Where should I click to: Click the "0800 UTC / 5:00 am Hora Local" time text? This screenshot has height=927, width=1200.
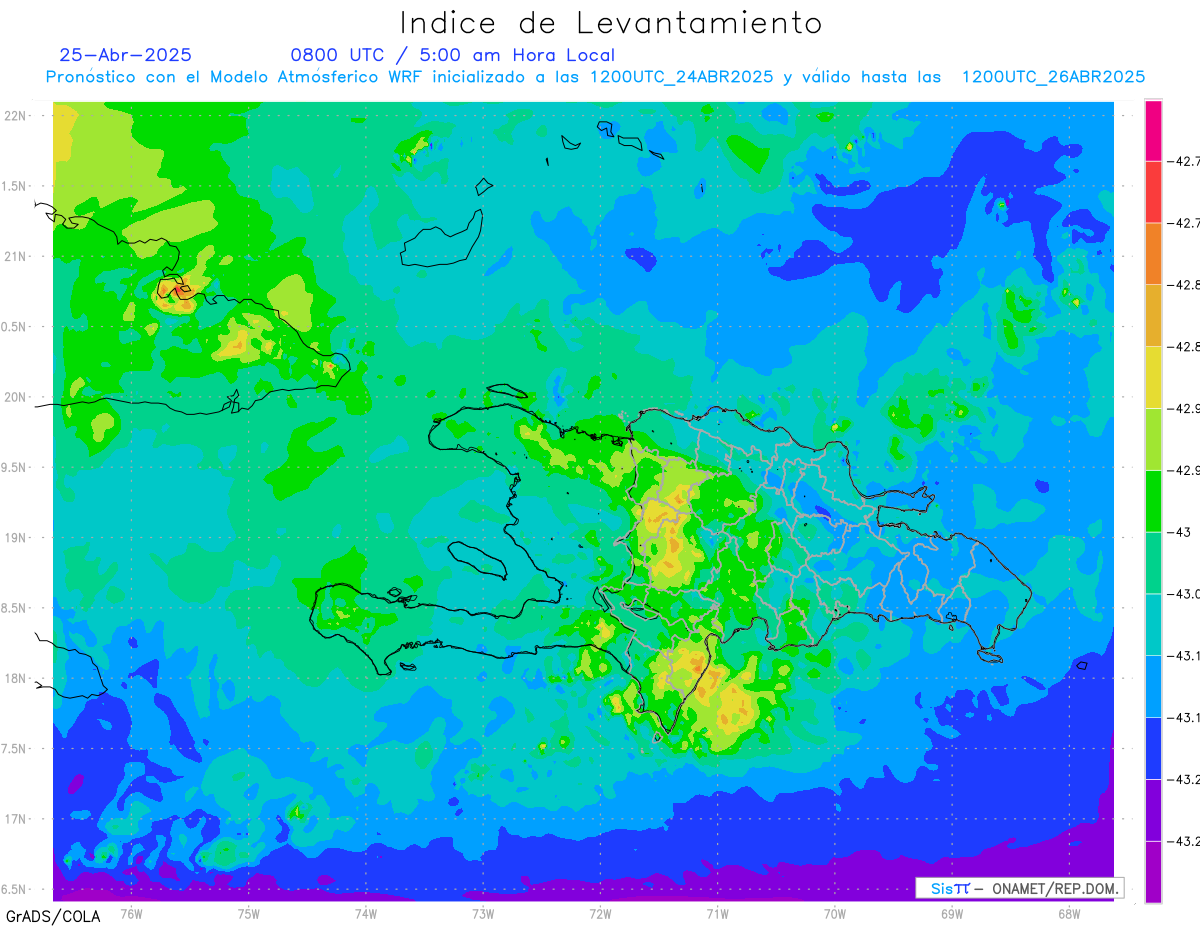[x=453, y=55]
